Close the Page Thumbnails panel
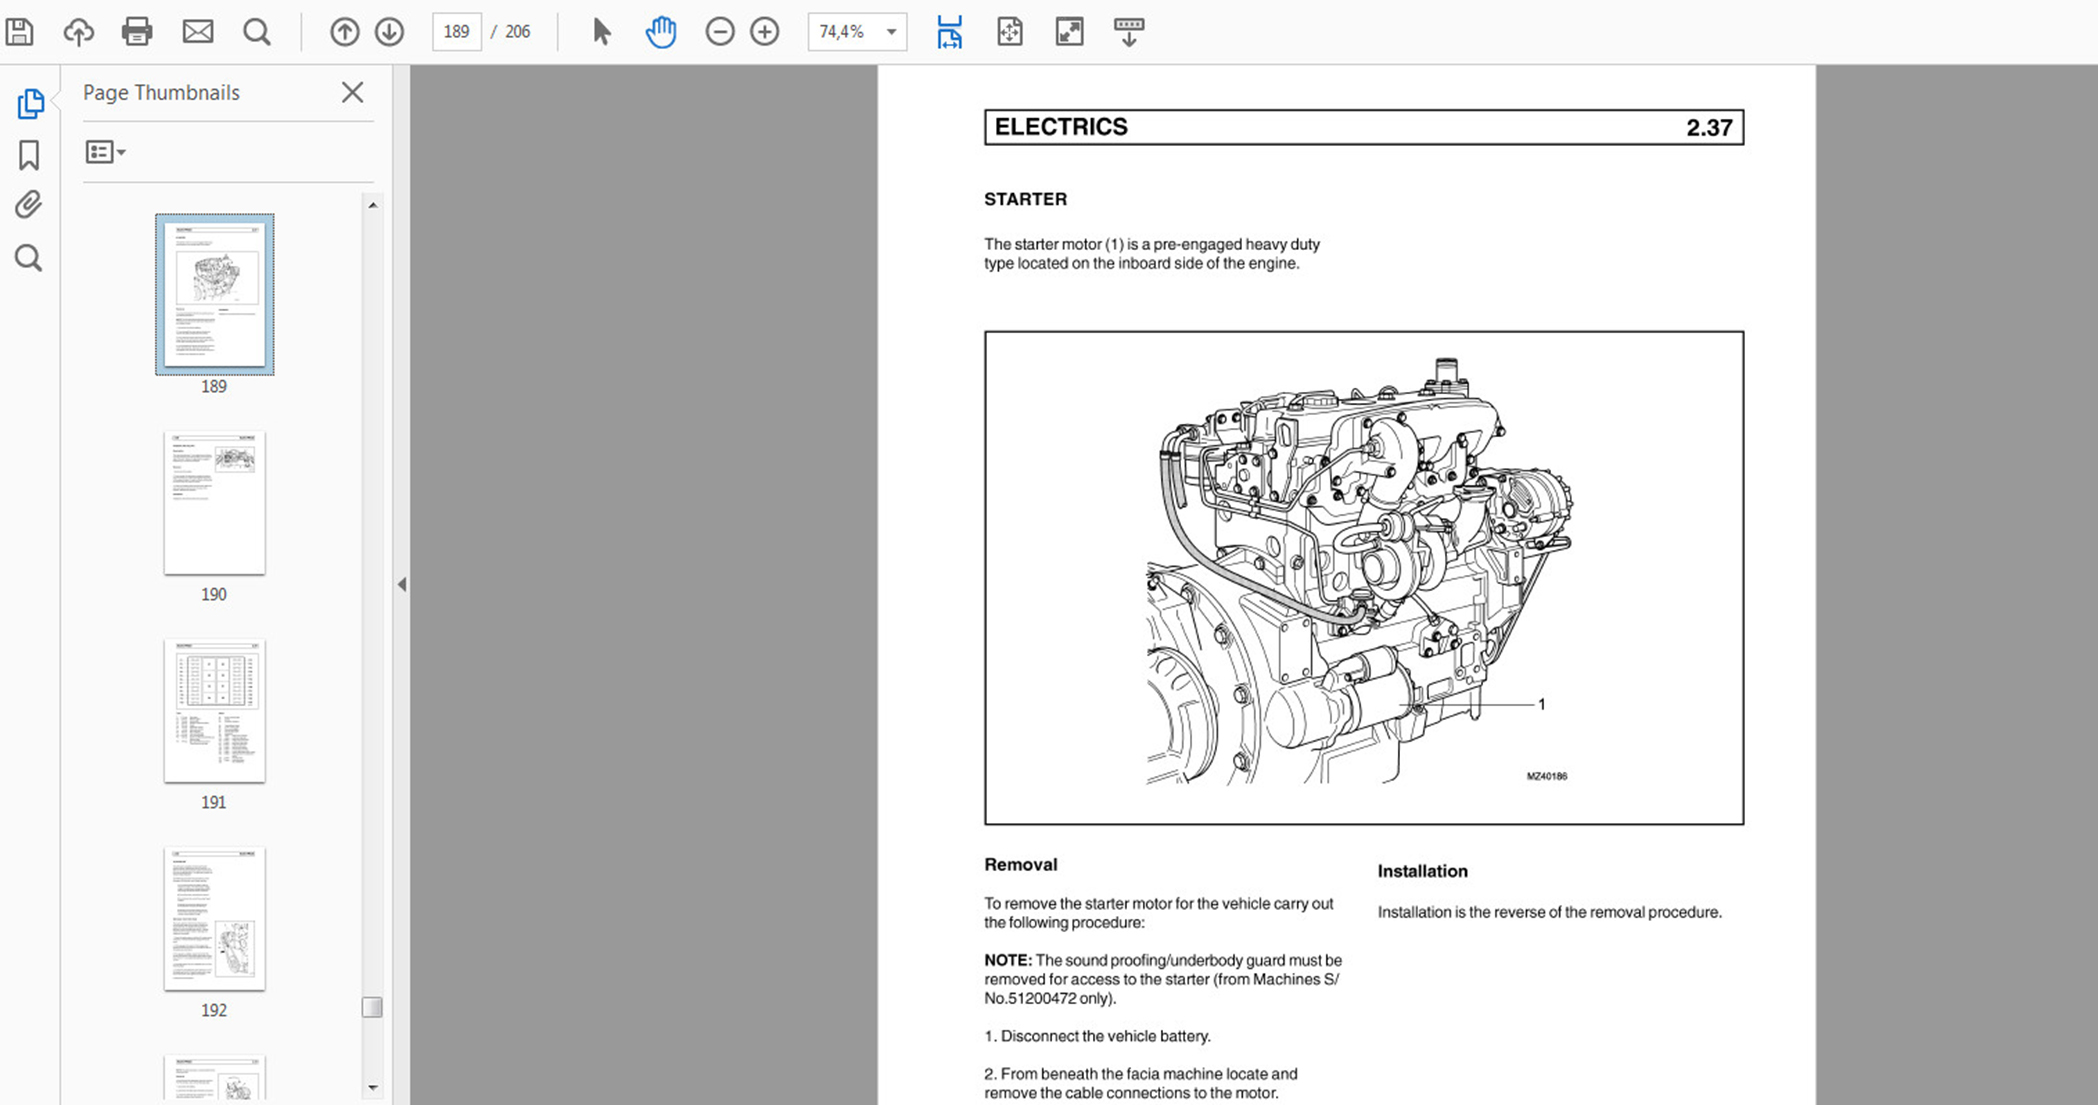The height and width of the screenshot is (1105, 2098). coord(352,93)
